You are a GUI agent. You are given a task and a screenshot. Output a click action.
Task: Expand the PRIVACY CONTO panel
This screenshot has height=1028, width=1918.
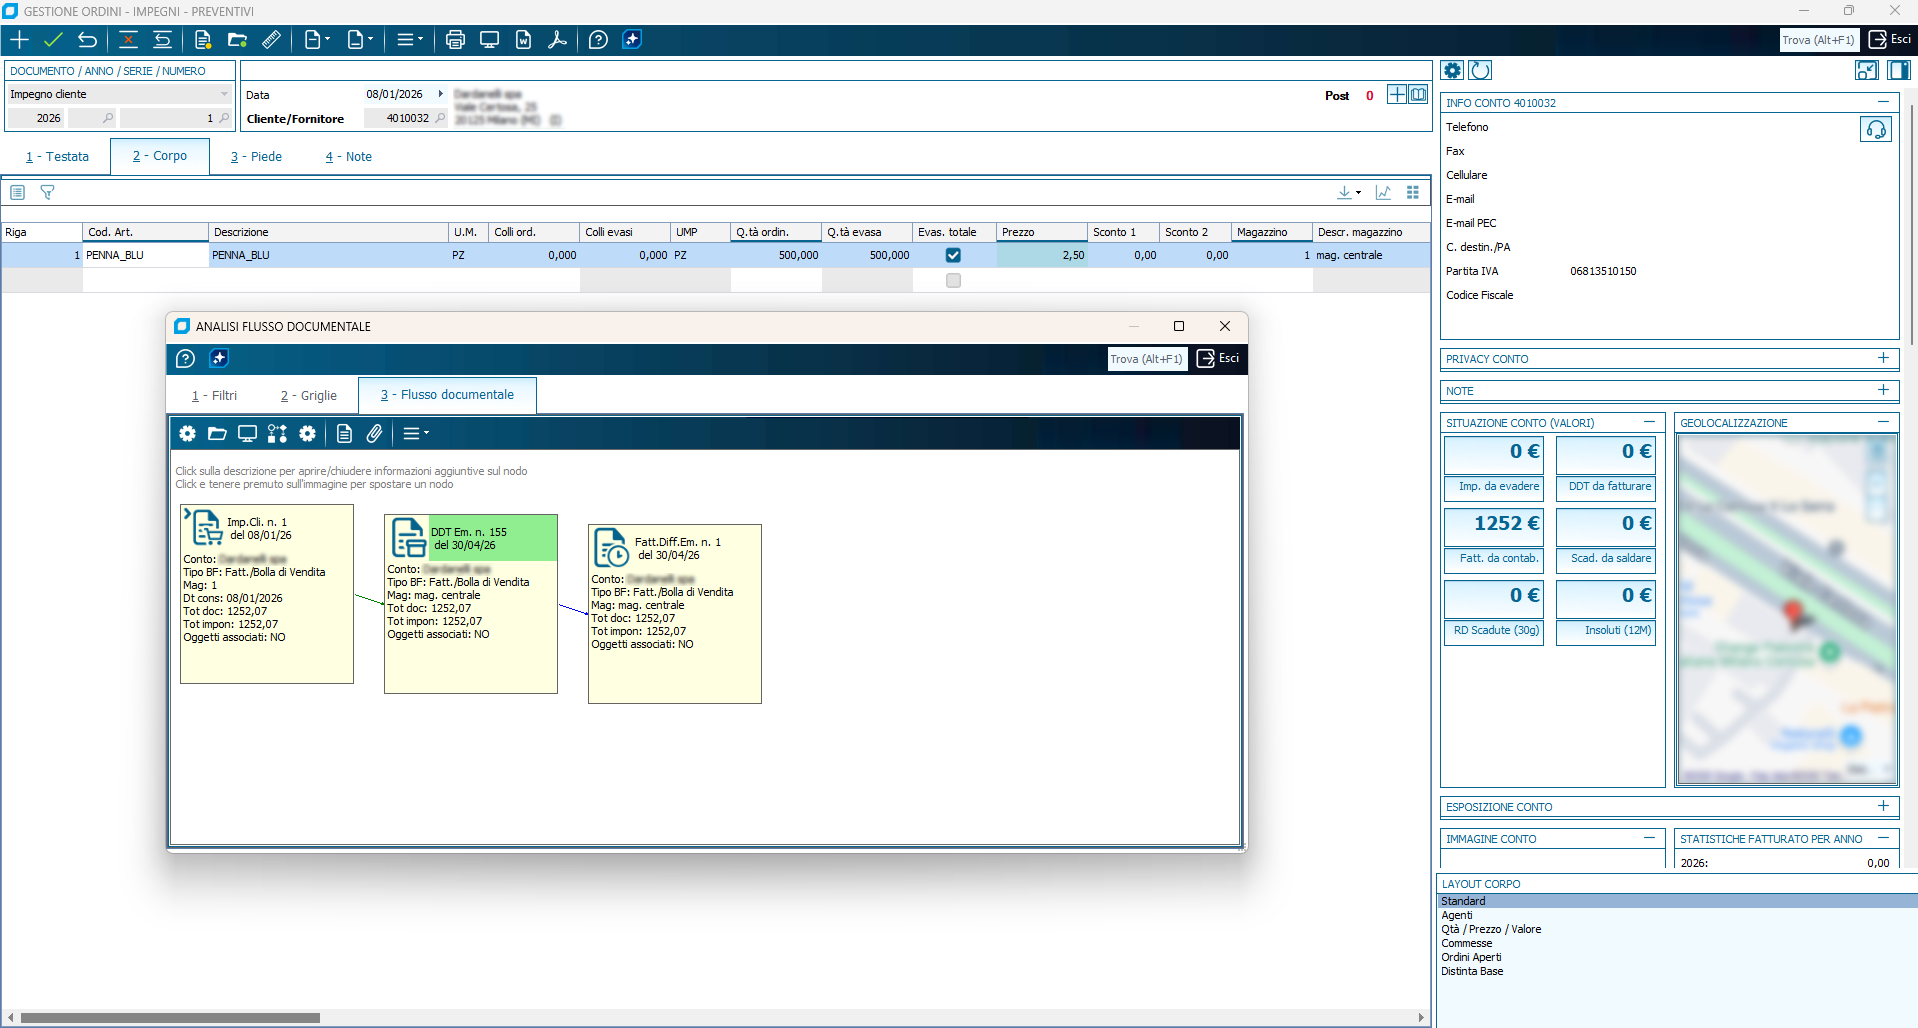click(x=1883, y=358)
